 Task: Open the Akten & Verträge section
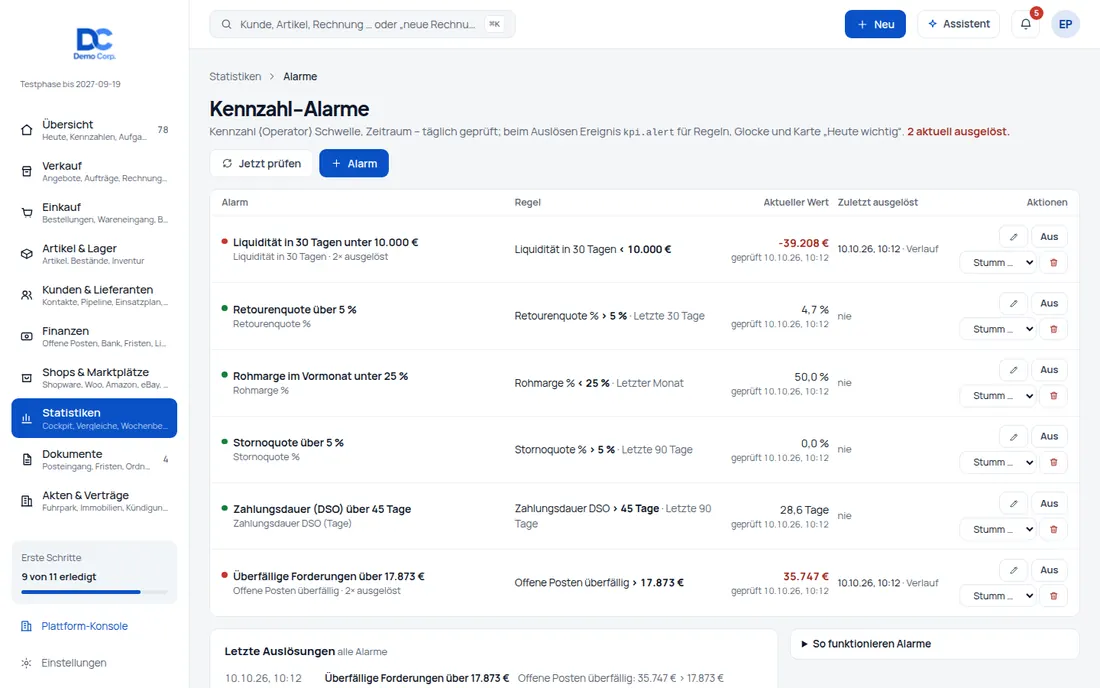94,501
